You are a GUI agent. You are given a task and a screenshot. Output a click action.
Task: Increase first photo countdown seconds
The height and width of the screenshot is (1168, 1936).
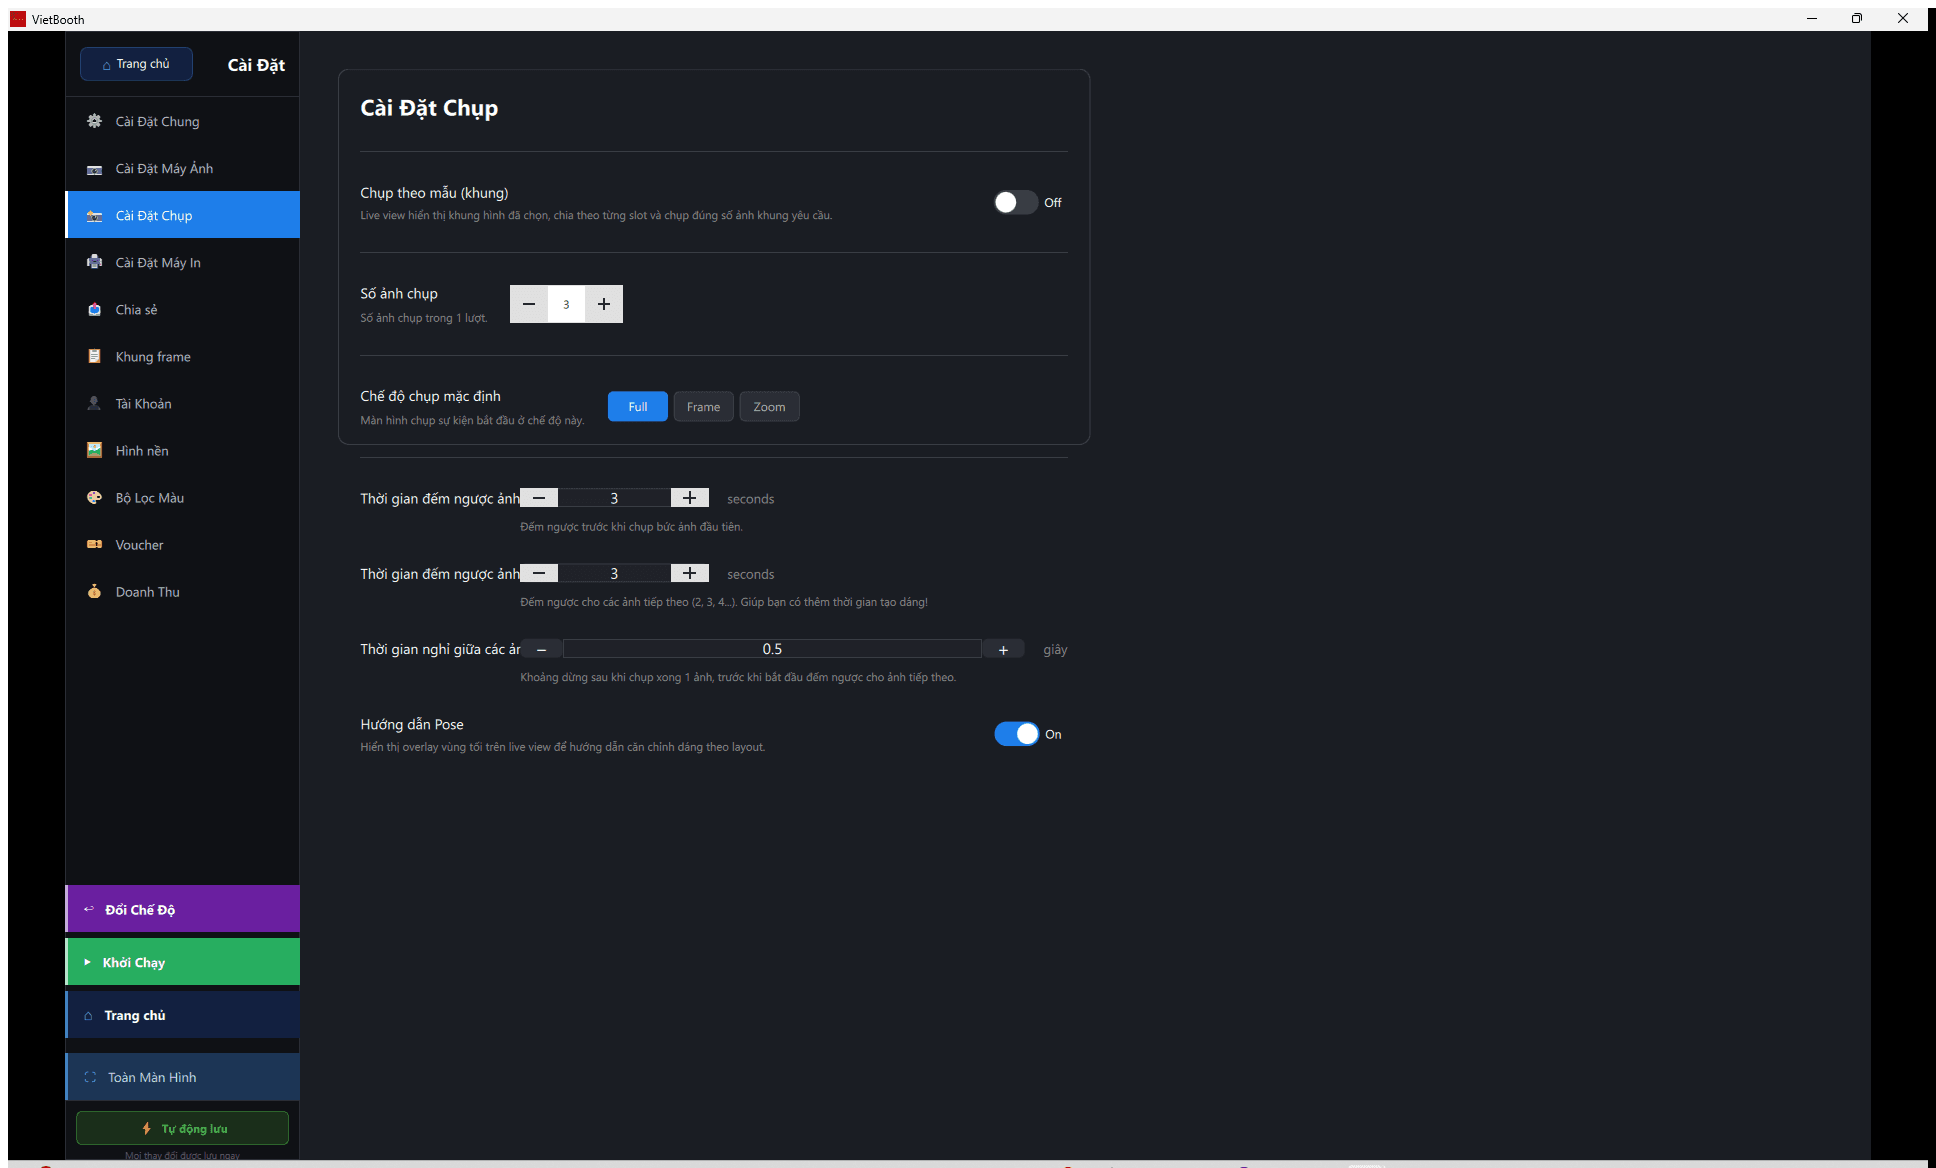(x=690, y=498)
